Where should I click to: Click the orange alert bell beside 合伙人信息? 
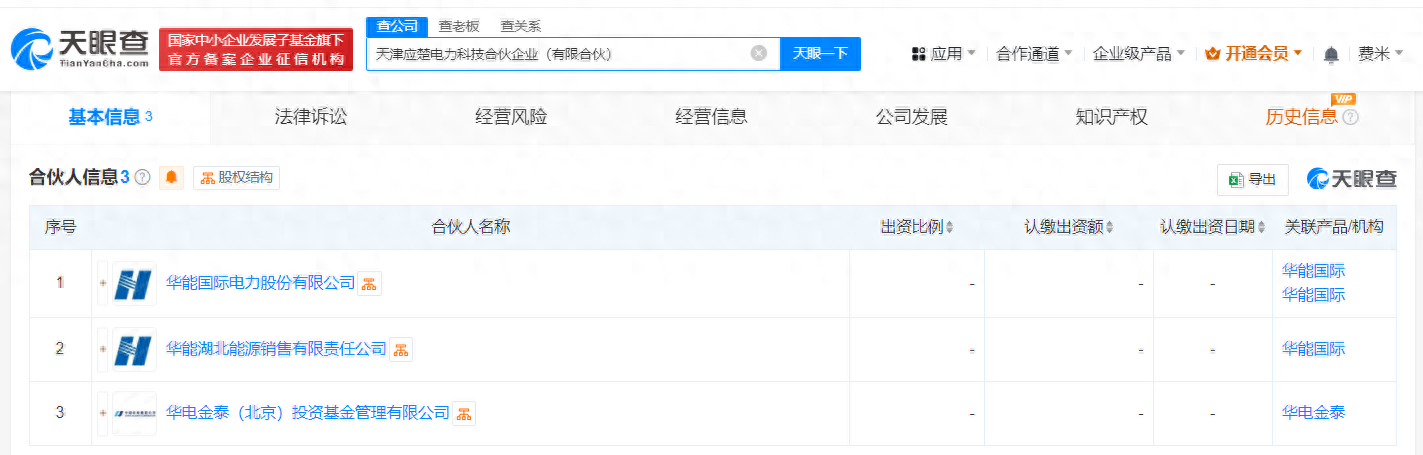[172, 178]
